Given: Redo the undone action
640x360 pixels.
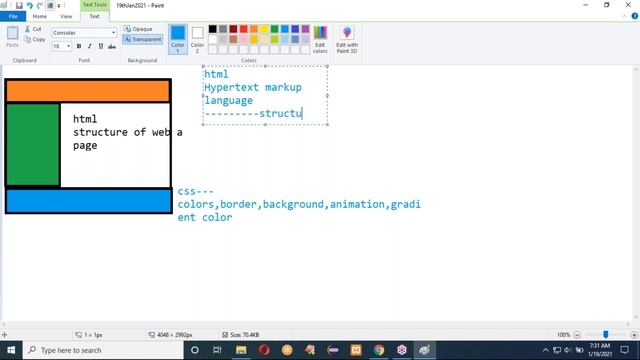Looking at the screenshot, I should 40,5.
